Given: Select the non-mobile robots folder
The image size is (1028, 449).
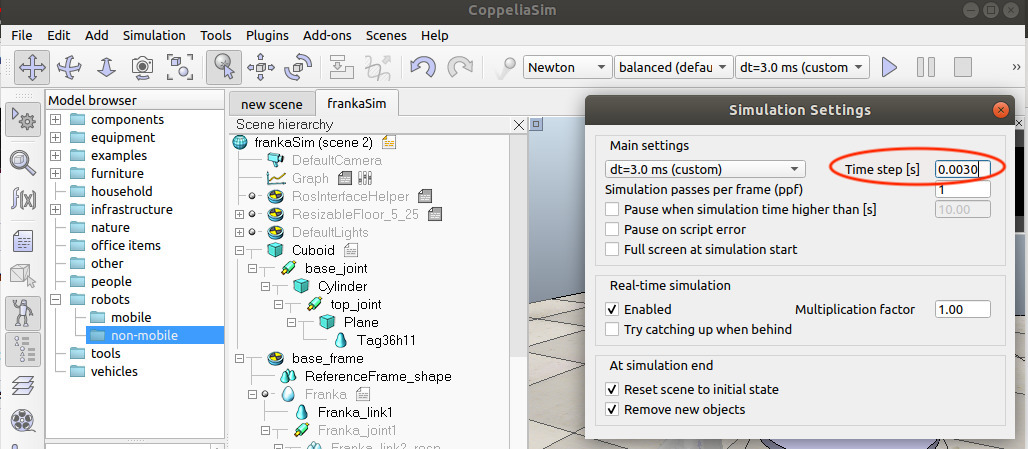Looking at the screenshot, I should pos(144,335).
